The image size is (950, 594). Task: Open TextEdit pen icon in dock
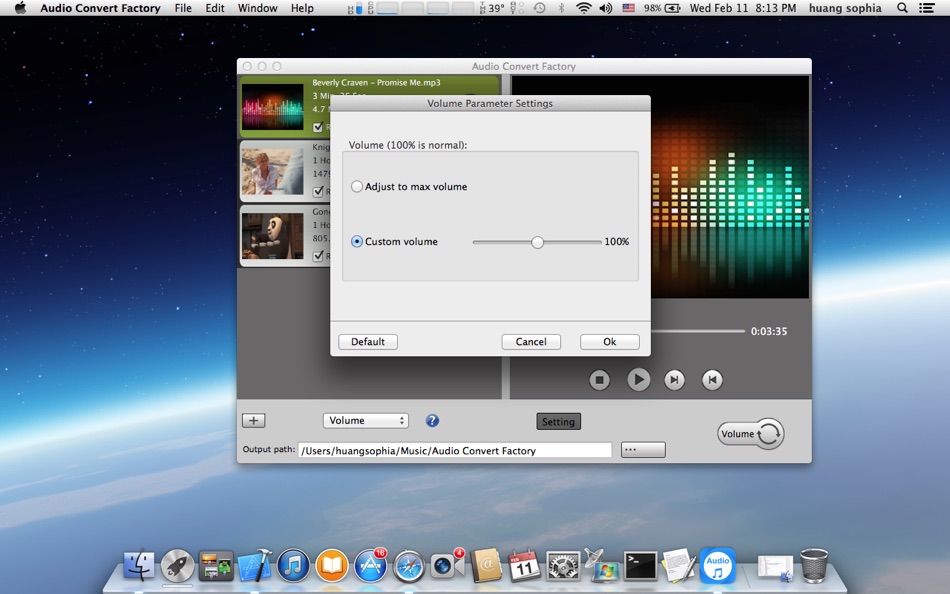[679, 565]
